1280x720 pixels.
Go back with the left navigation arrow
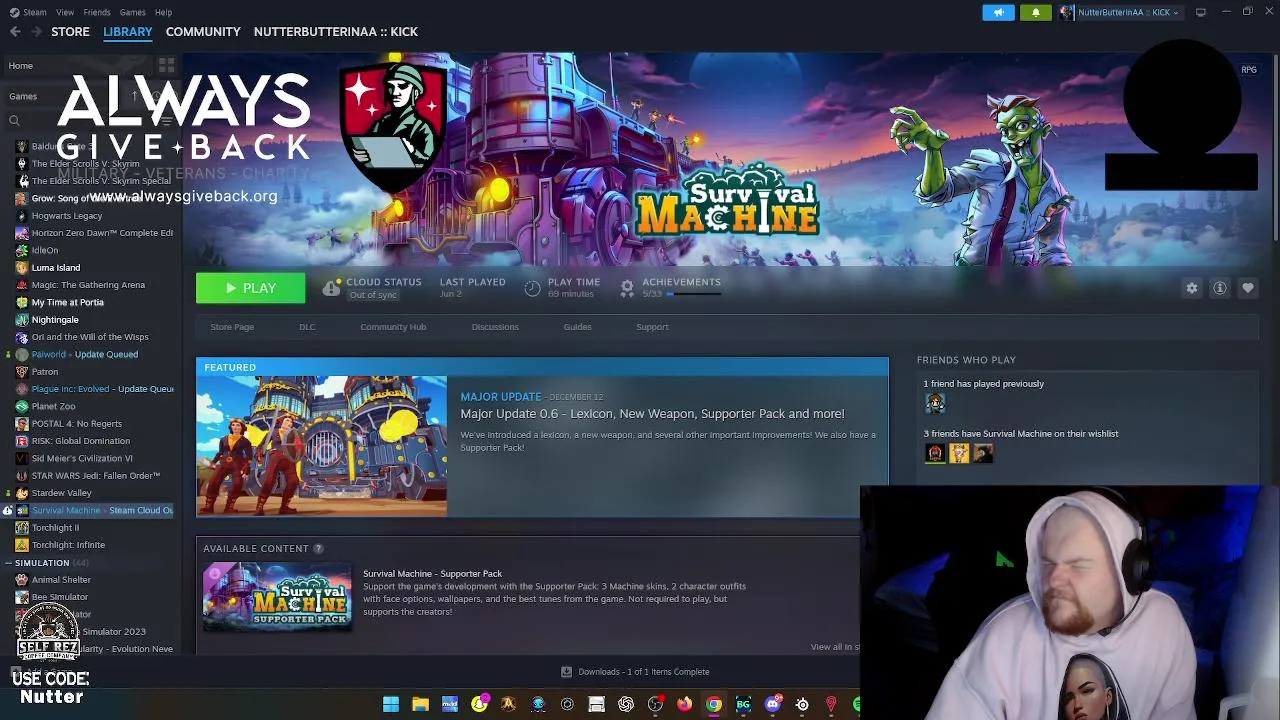(15, 32)
